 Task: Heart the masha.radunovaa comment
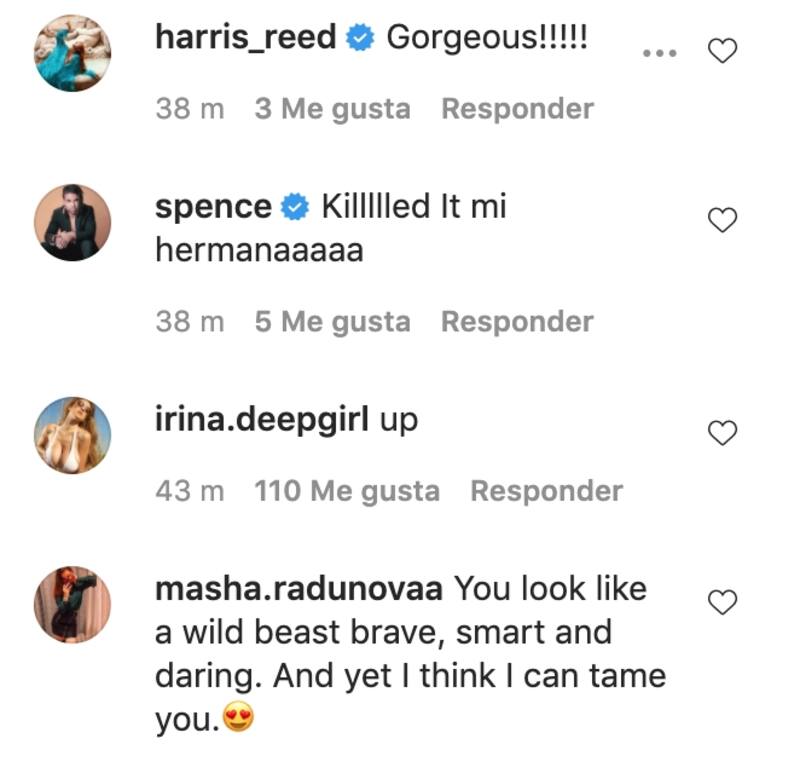click(722, 602)
